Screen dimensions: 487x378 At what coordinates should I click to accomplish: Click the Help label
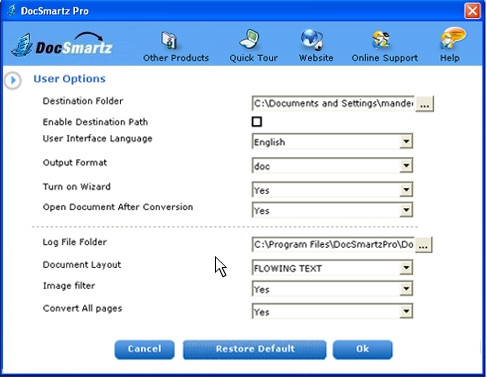tap(450, 58)
